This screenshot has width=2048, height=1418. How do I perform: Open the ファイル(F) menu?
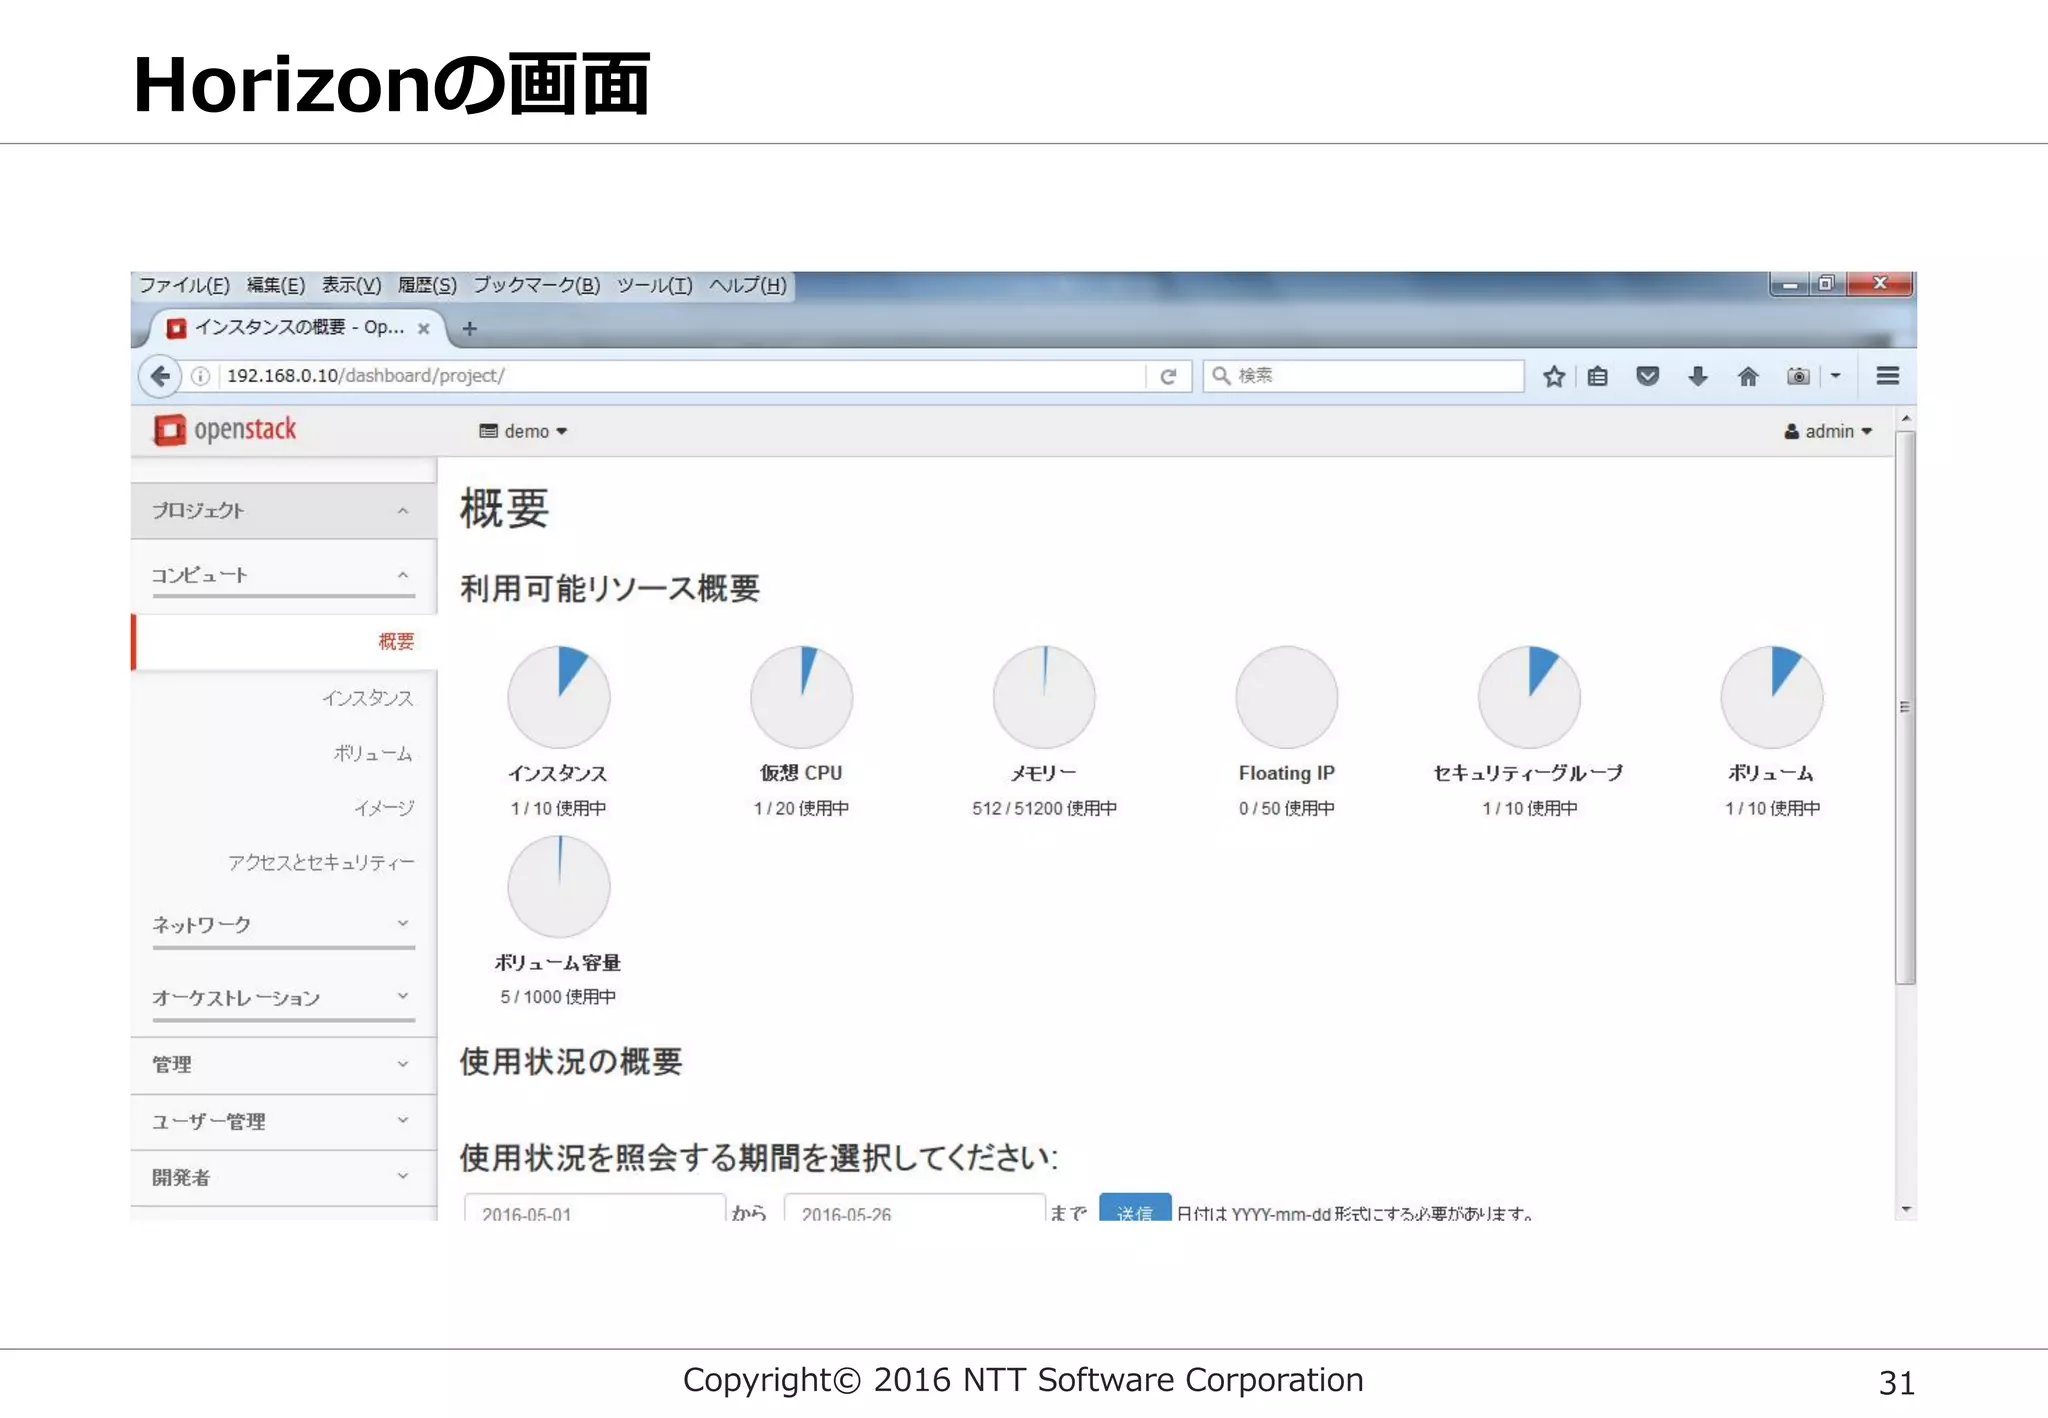[x=184, y=285]
